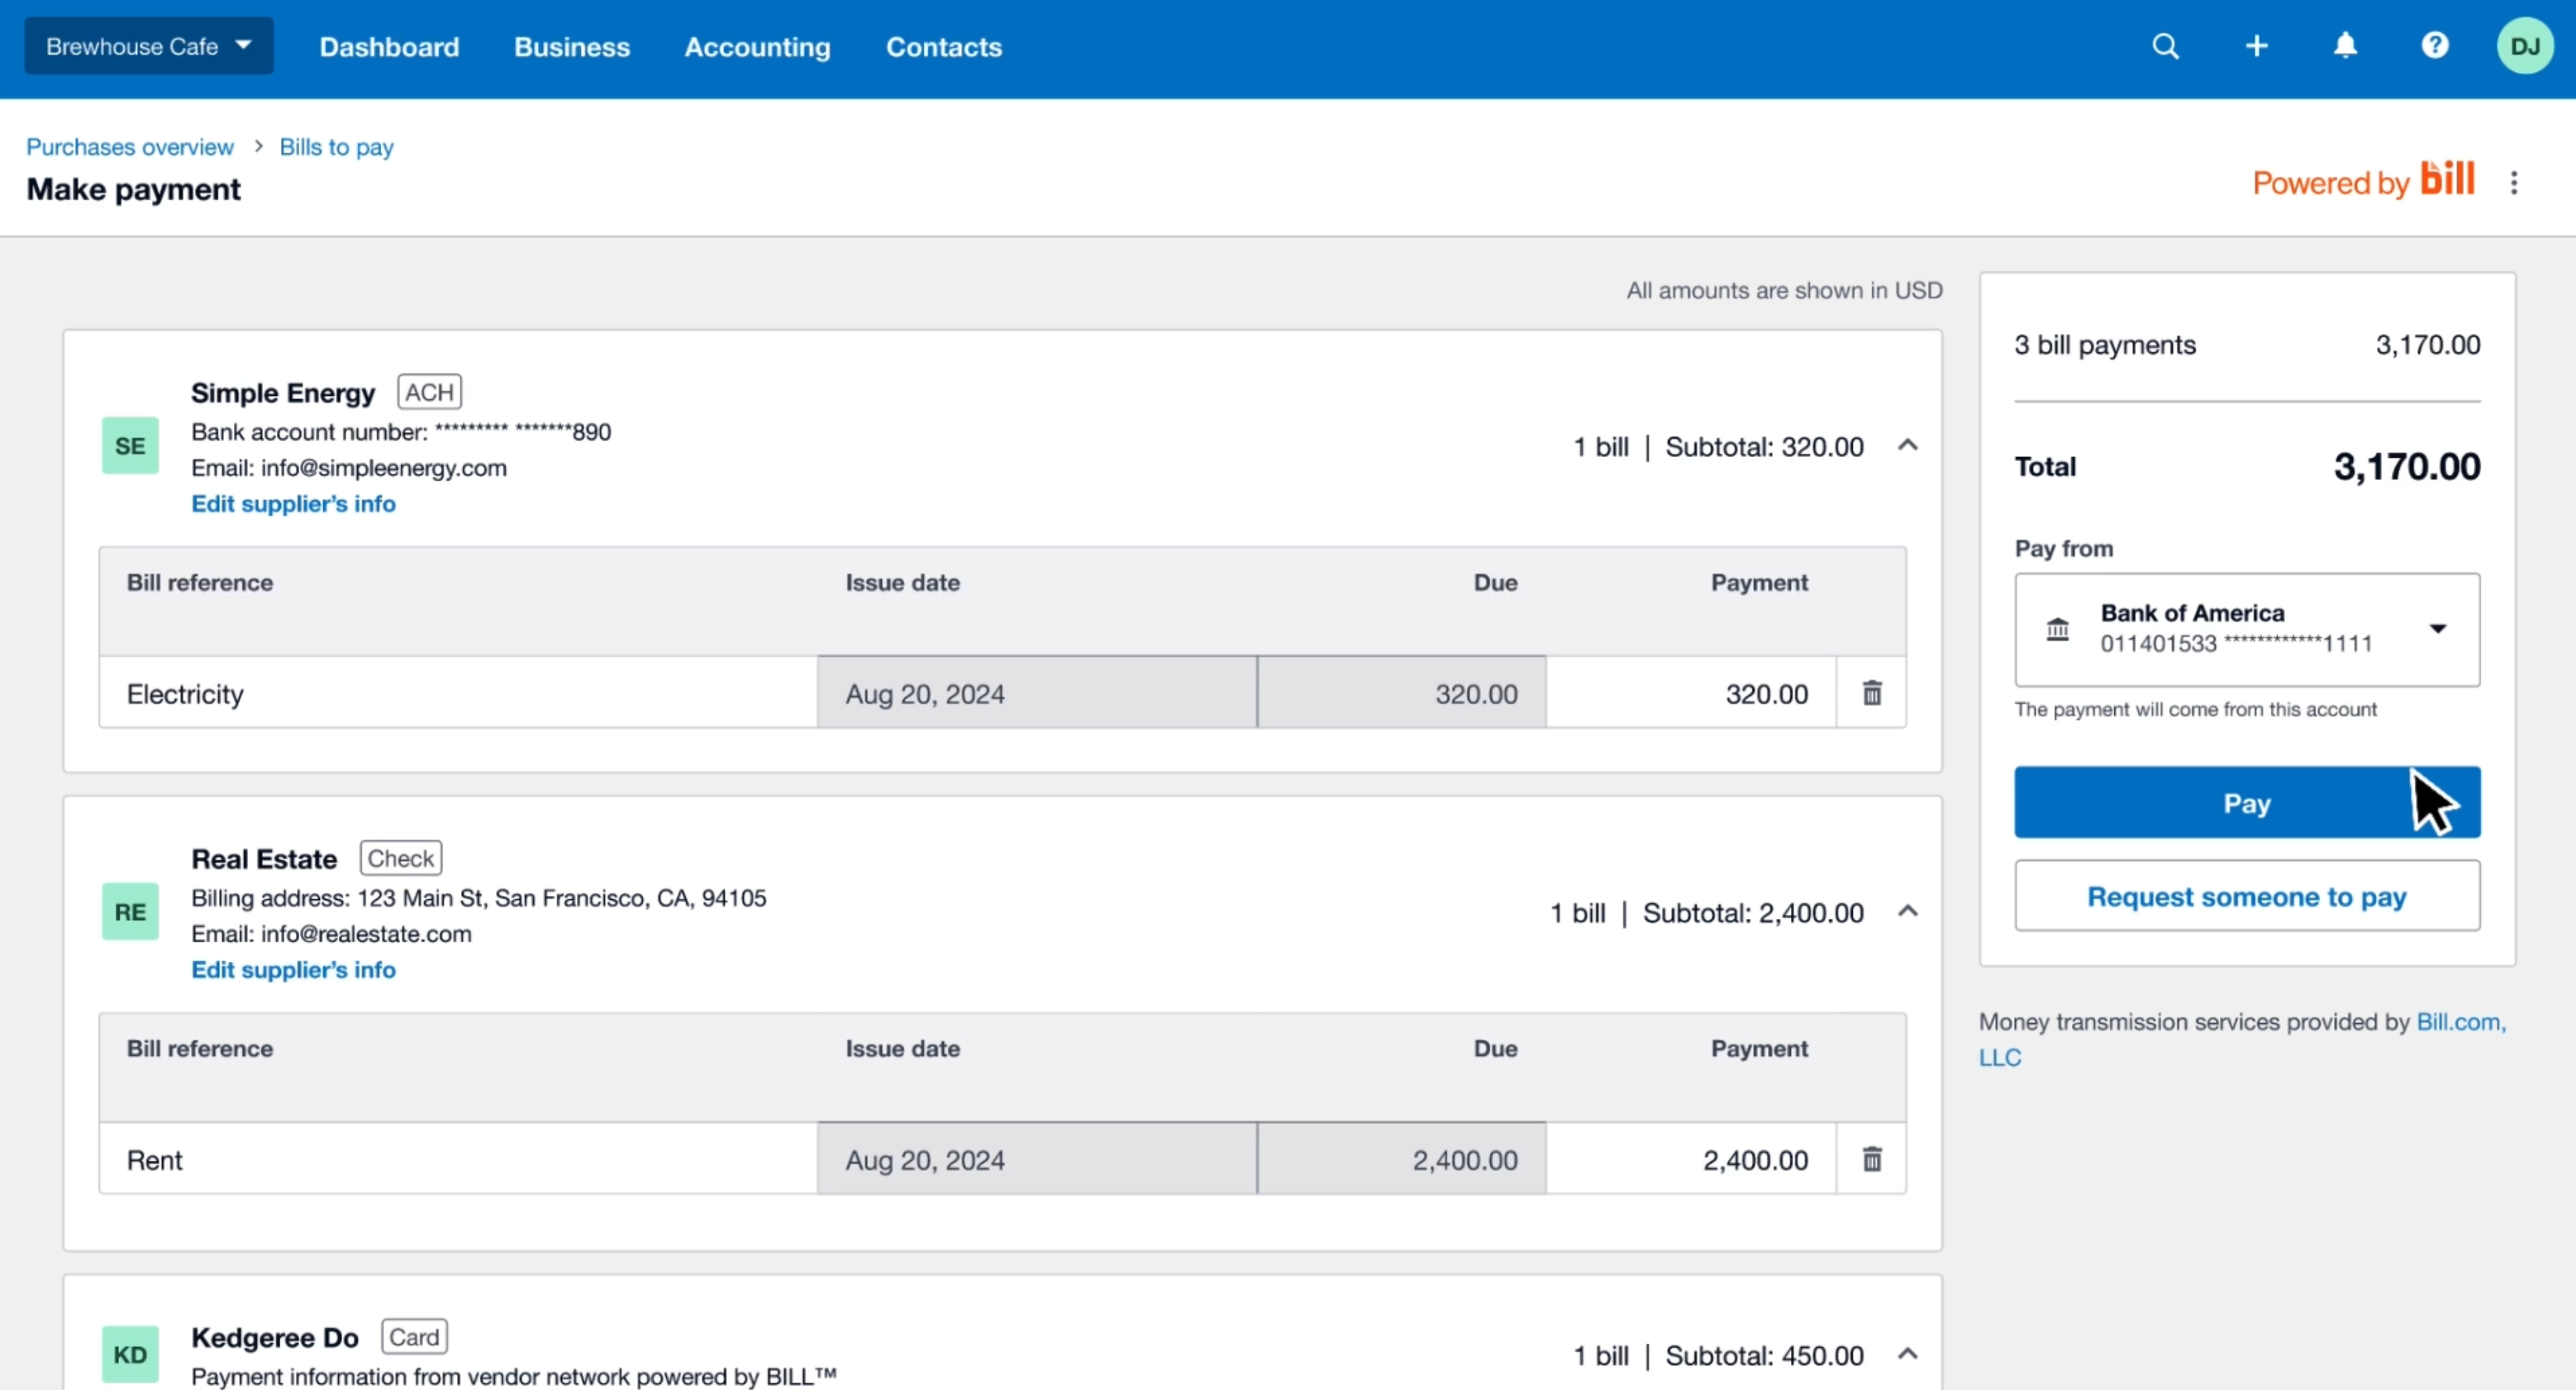The image size is (2576, 1390).
Task: Click the SE supplier avatar
Action: coord(130,446)
